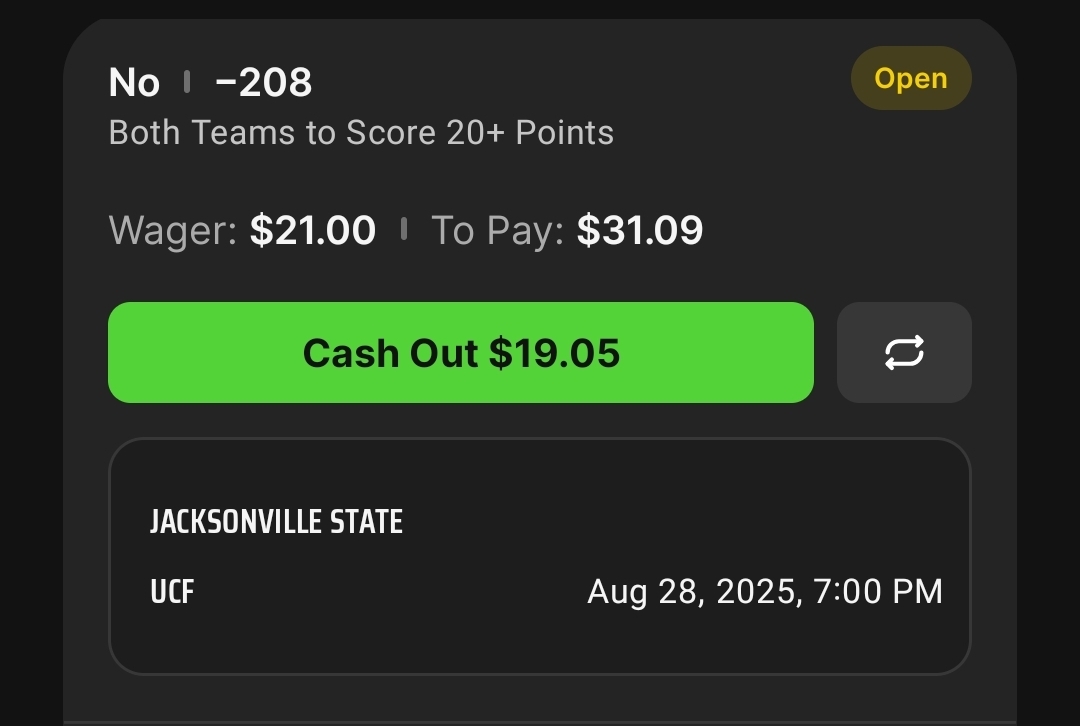Open the Jacksonville State team name
Screen dimensions: 1080x726
point(276,521)
